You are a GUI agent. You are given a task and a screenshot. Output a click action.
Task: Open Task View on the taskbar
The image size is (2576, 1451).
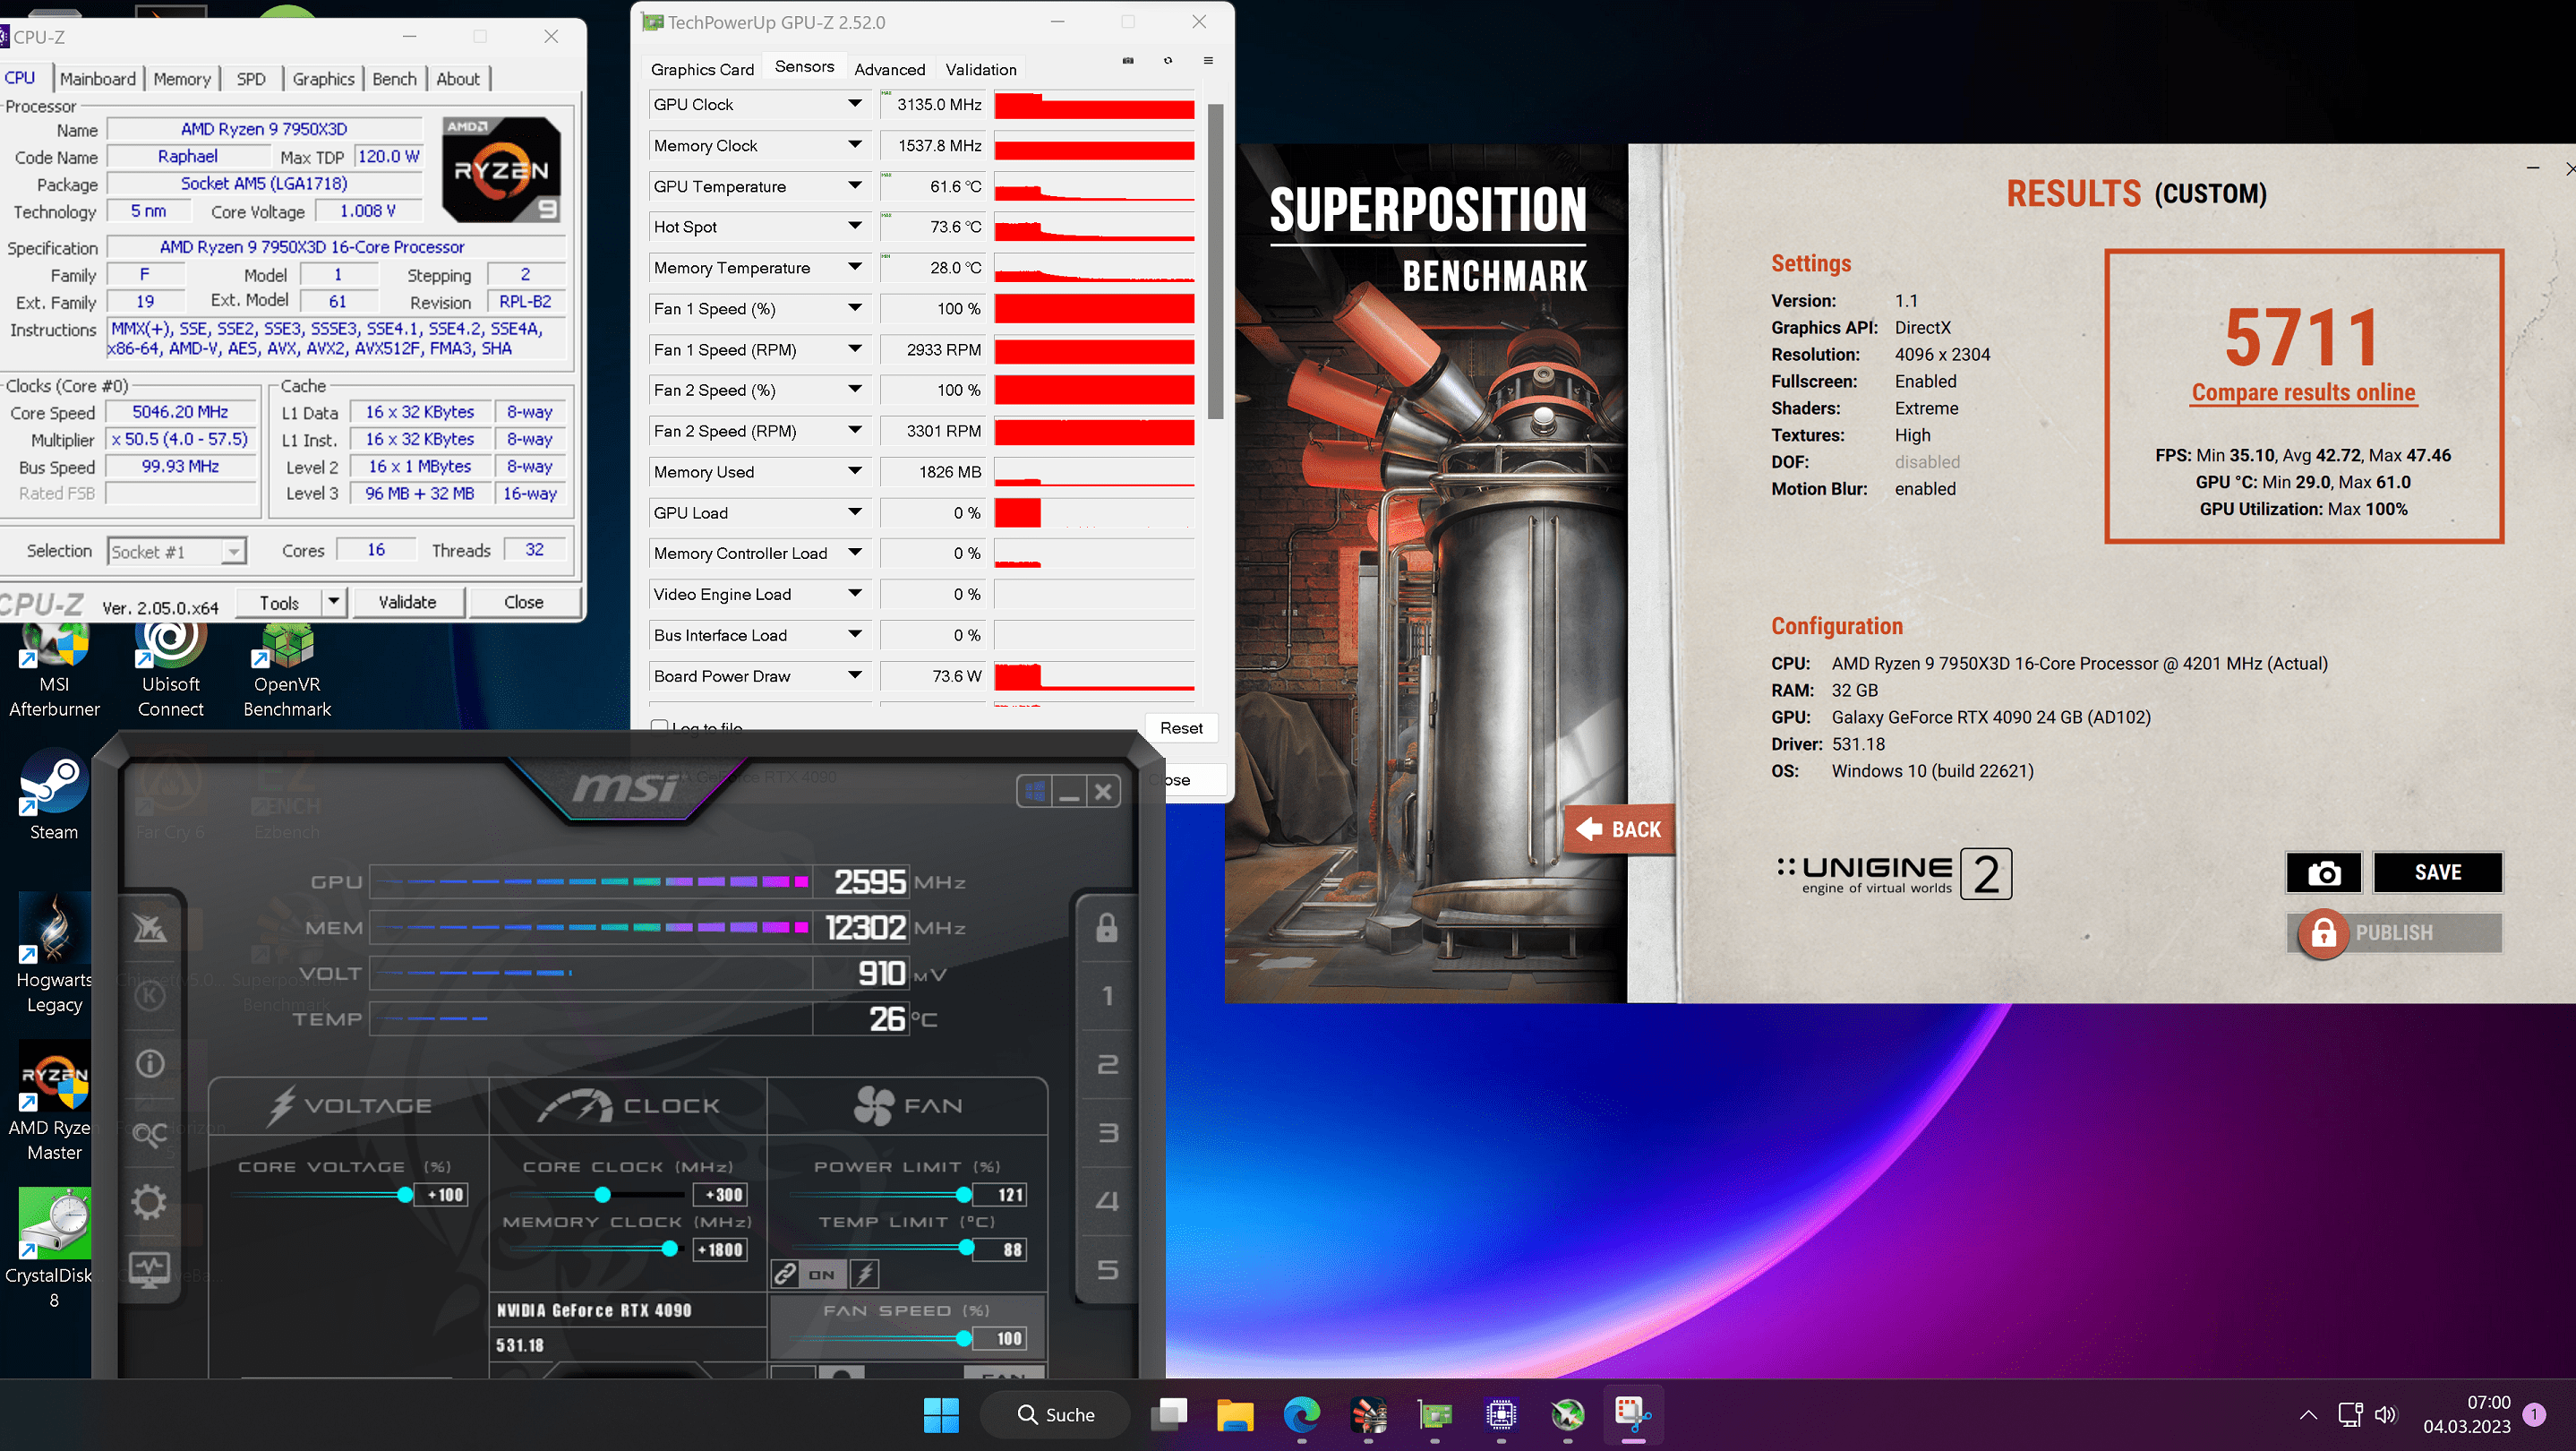[1168, 1415]
